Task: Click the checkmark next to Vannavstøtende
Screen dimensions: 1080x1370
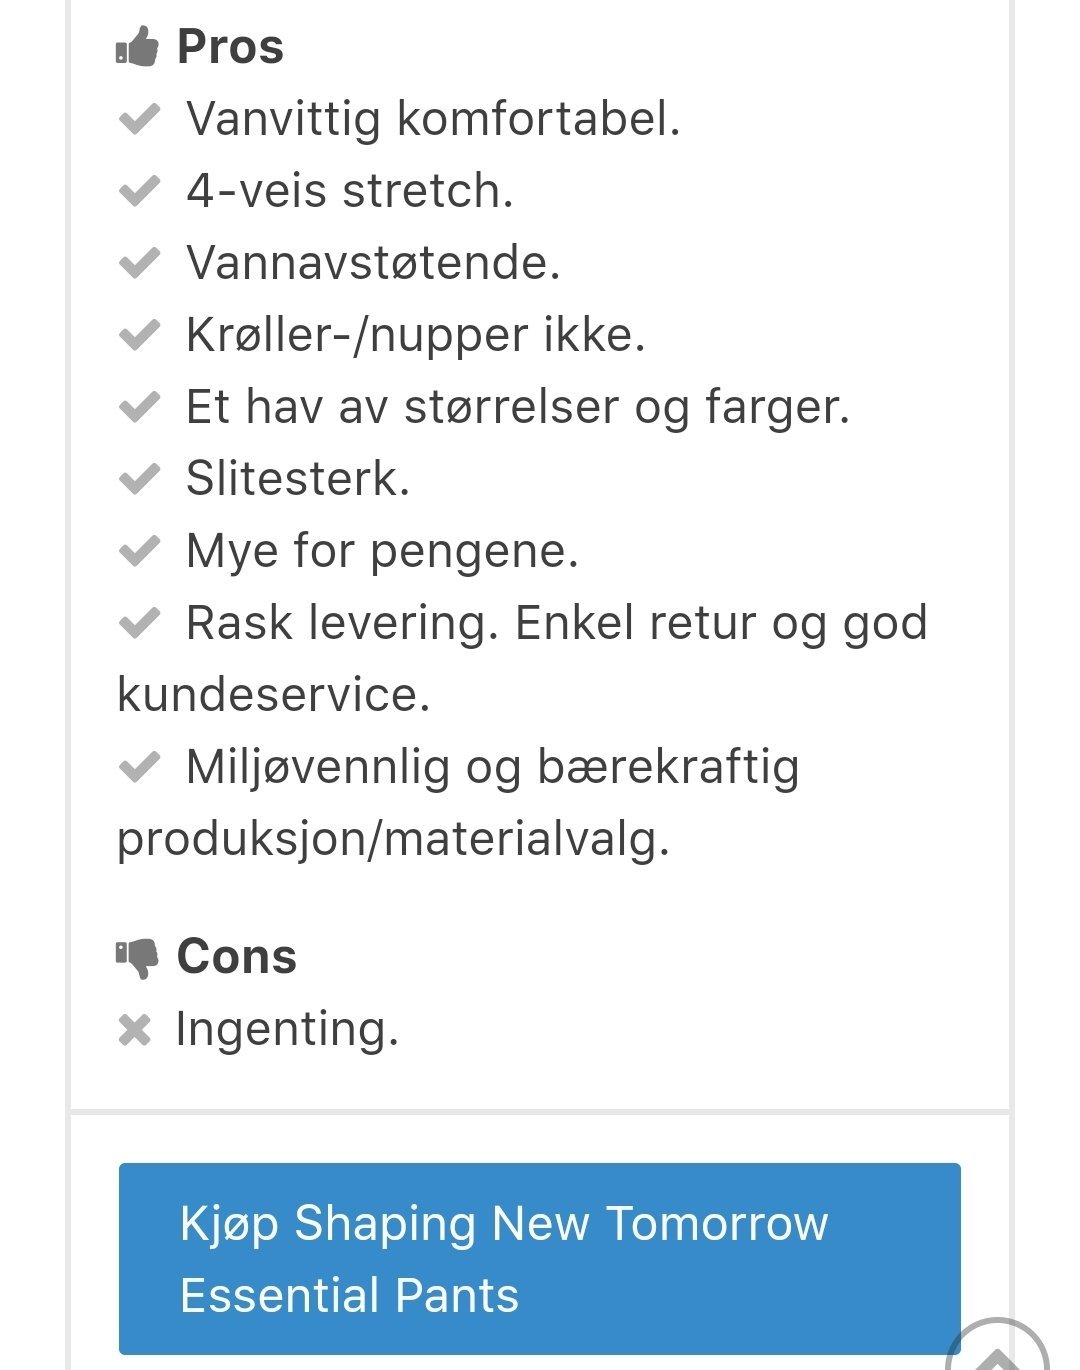Action: 139,263
